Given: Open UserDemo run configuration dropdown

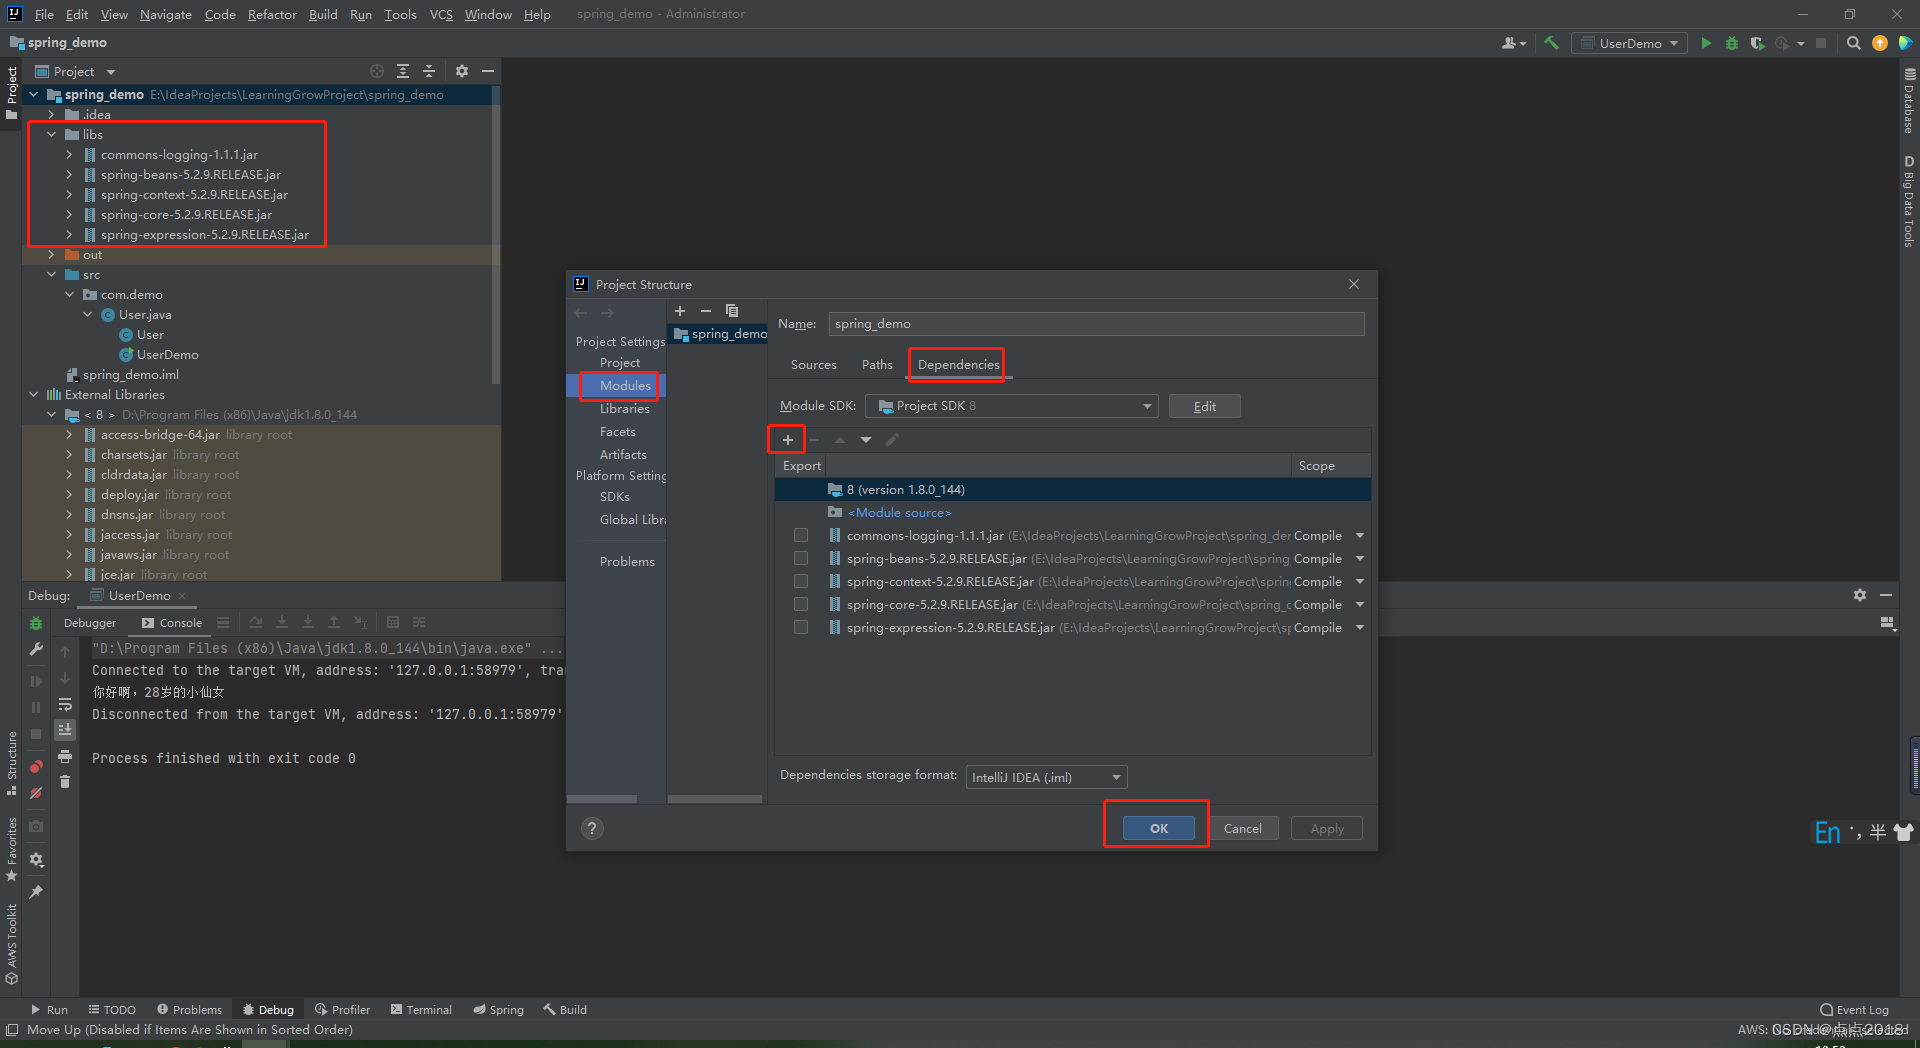Looking at the screenshot, I should click(x=1629, y=43).
